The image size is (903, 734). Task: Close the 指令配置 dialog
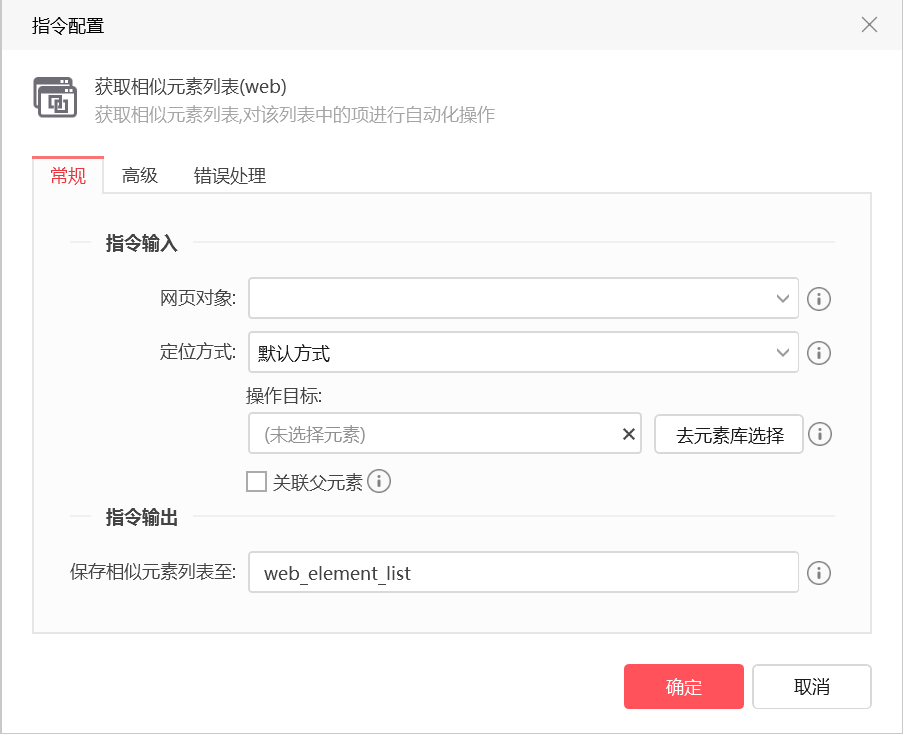(x=869, y=25)
